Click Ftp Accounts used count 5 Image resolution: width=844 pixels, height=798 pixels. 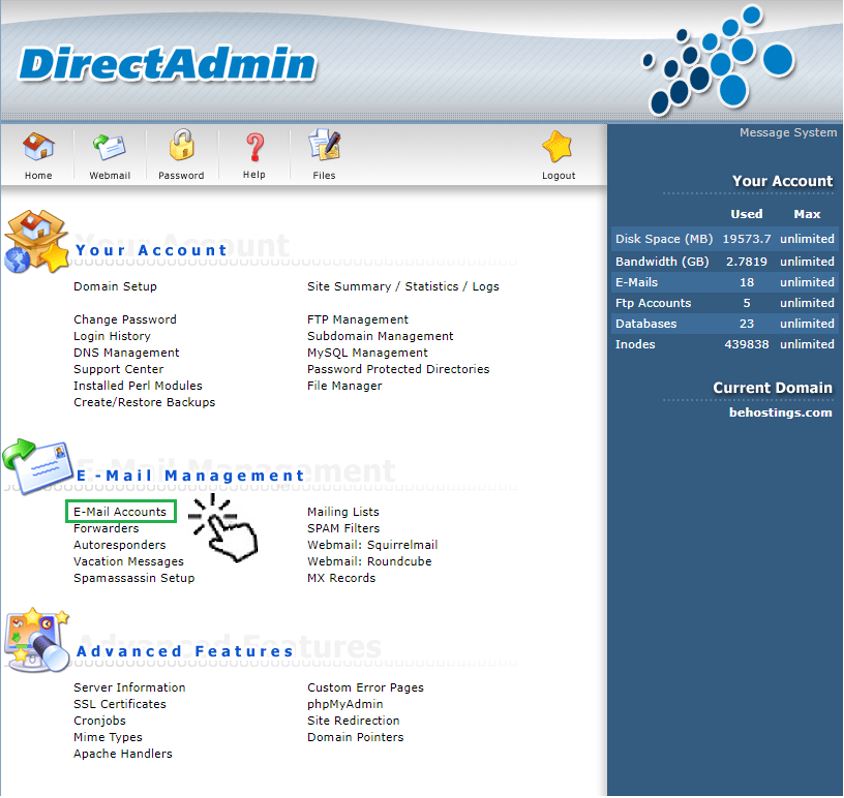[747, 303]
